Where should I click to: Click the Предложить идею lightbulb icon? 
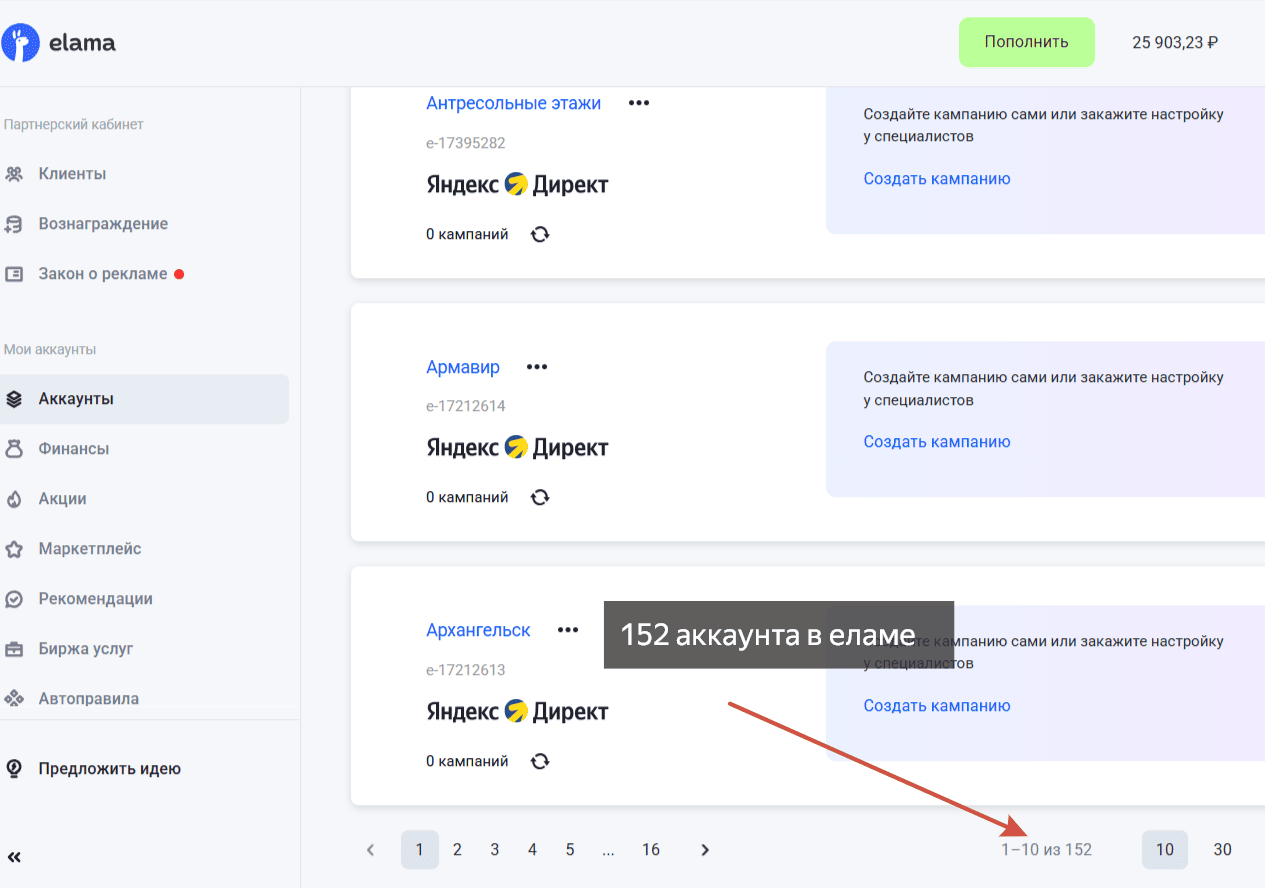[x=14, y=769]
